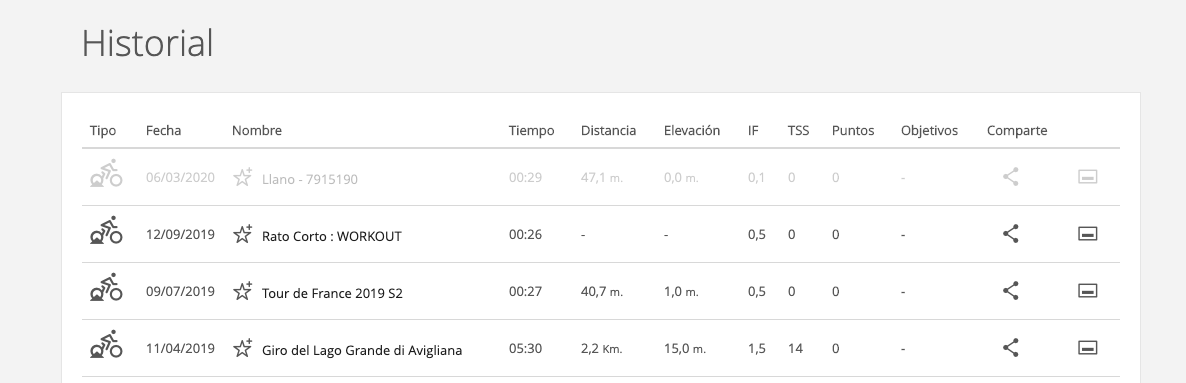
Task: Favorite the Rato Corto : WORKOUT activity star
Action: pyautogui.click(x=242, y=235)
